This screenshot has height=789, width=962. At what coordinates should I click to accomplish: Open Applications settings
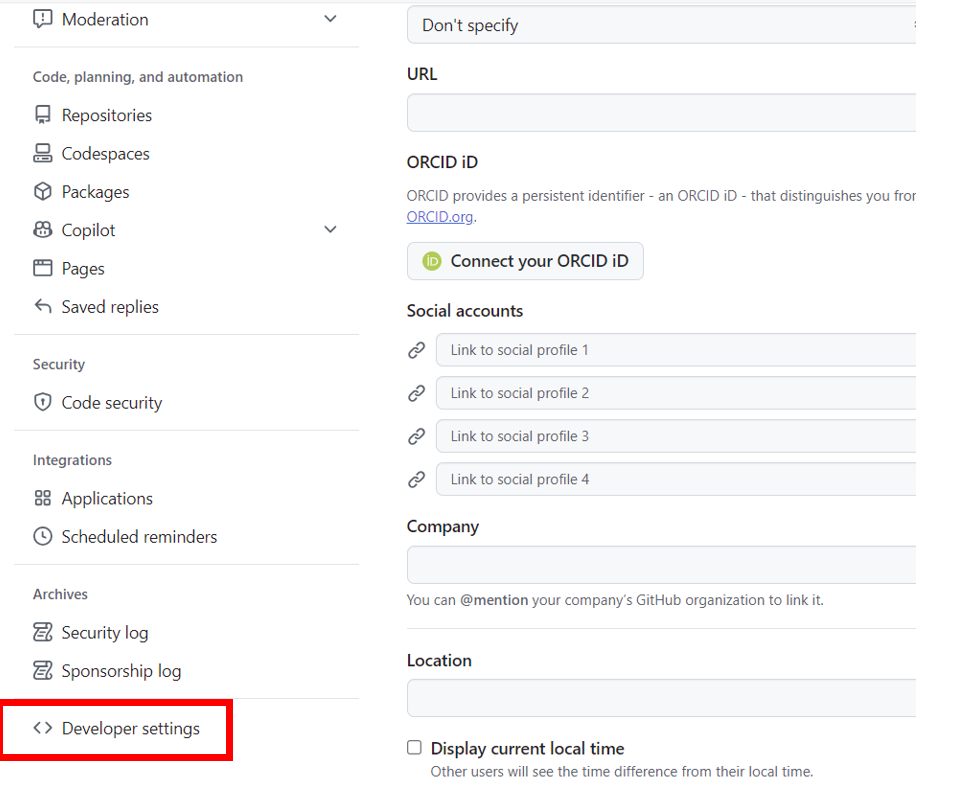point(107,499)
